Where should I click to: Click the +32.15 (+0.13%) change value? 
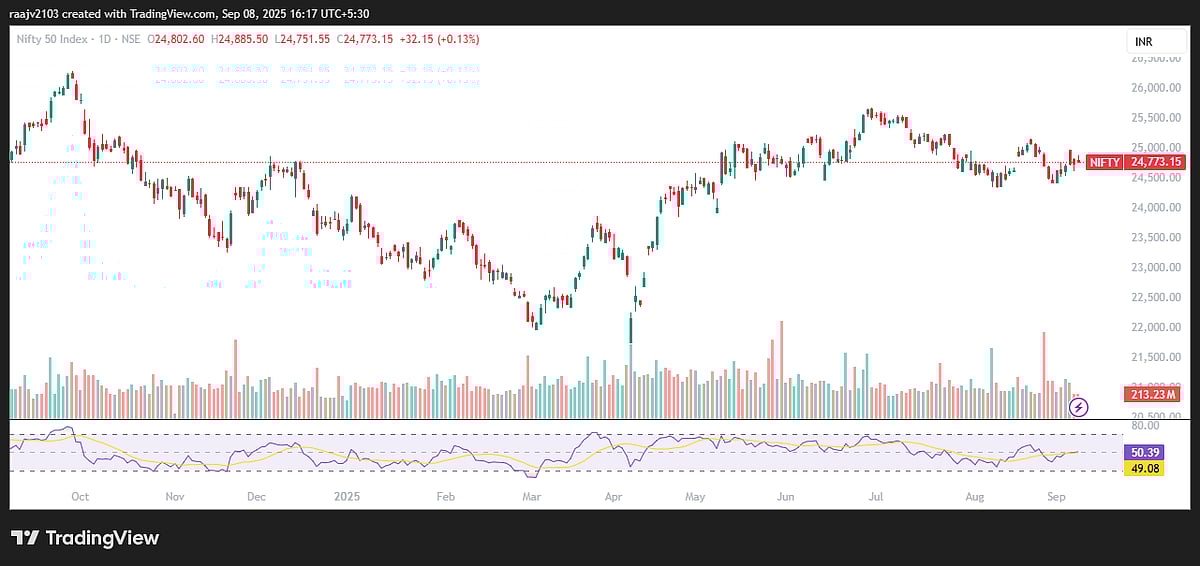coord(439,39)
